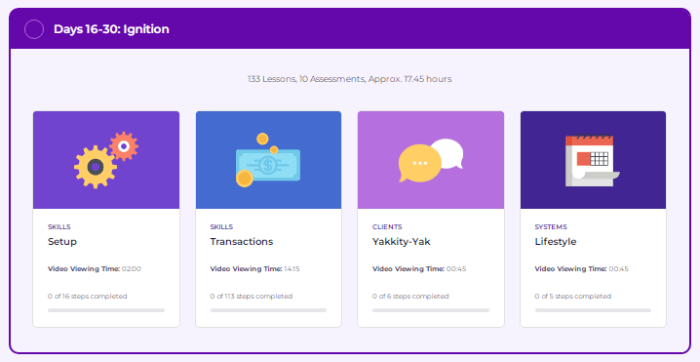Click the 'Days 16-30: Ignition' header title

(x=111, y=29)
